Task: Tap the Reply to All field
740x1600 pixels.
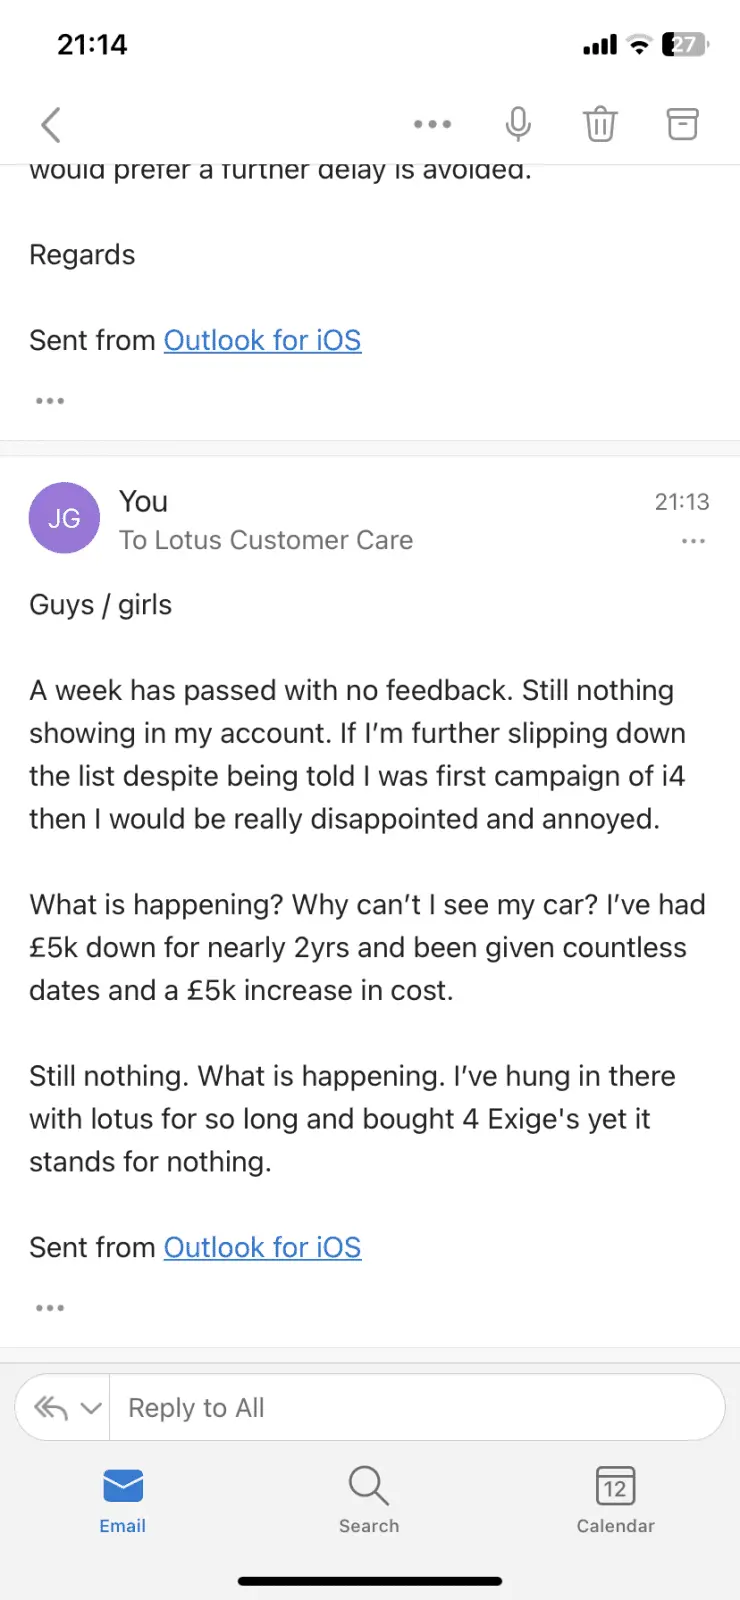Action: click(415, 1408)
